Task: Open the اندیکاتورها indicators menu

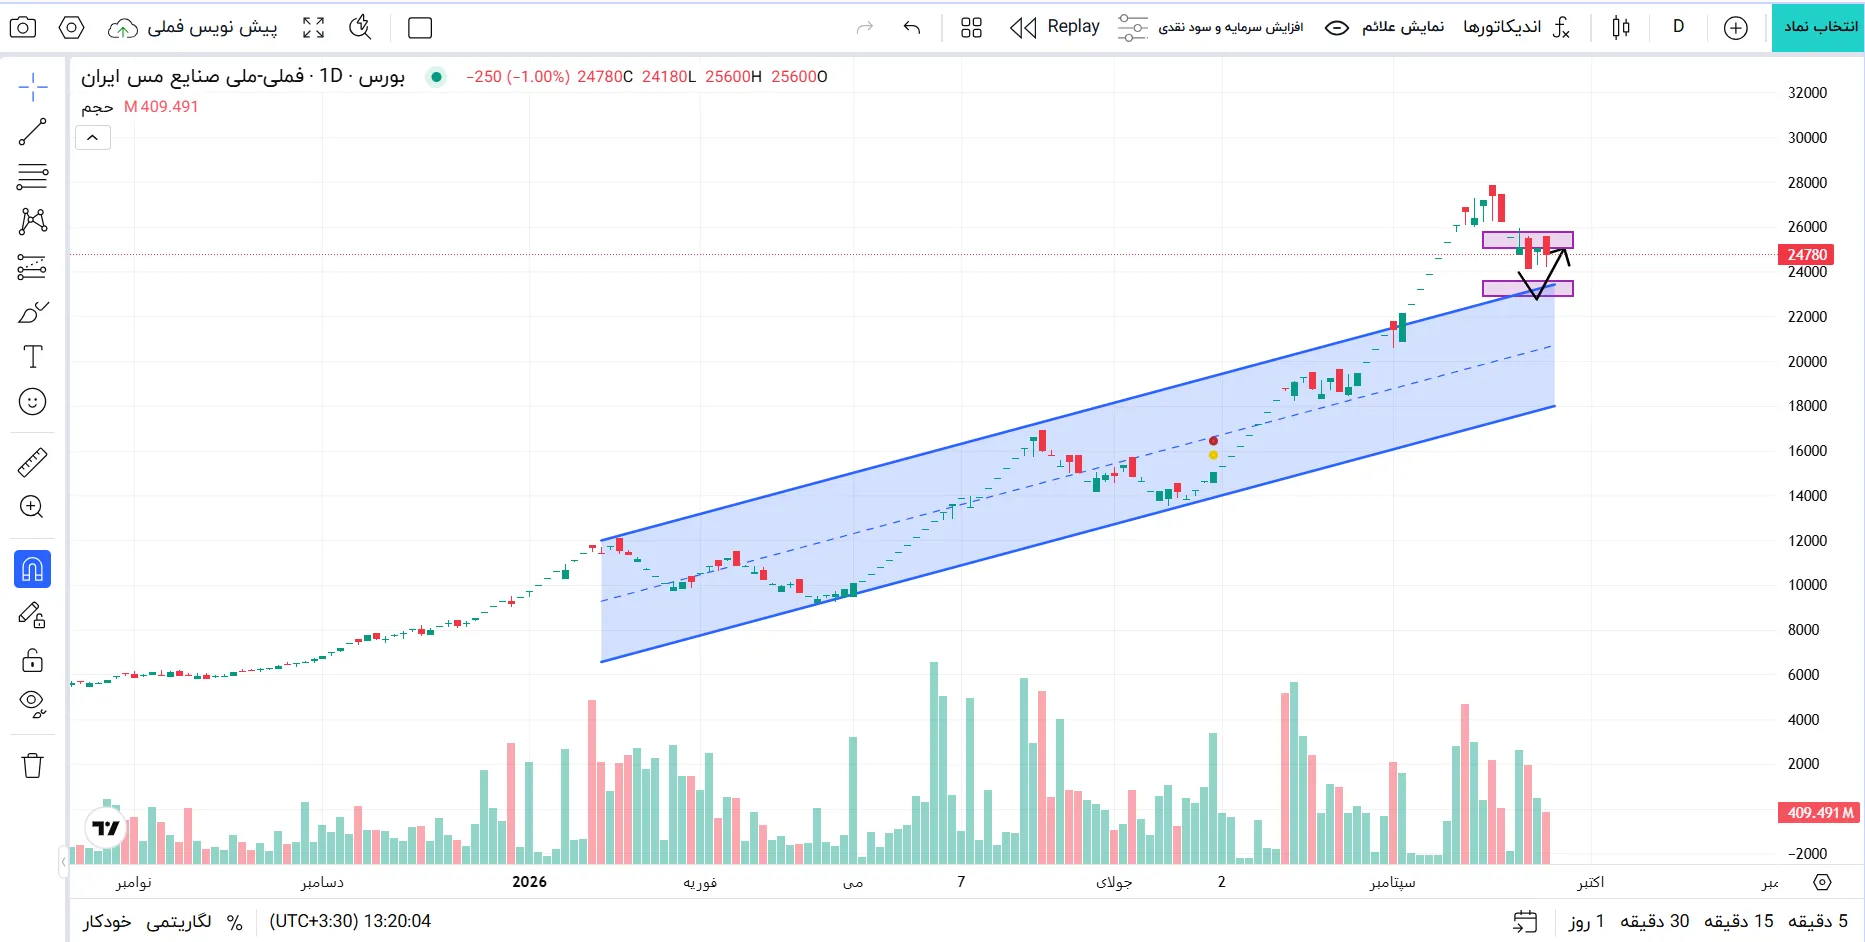Action: pos(1516,27)
